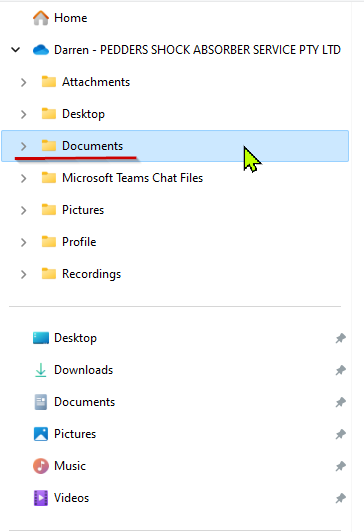Open Videos in quick access
This screenshot has width=364, height=532.
[x=72, y=498]
